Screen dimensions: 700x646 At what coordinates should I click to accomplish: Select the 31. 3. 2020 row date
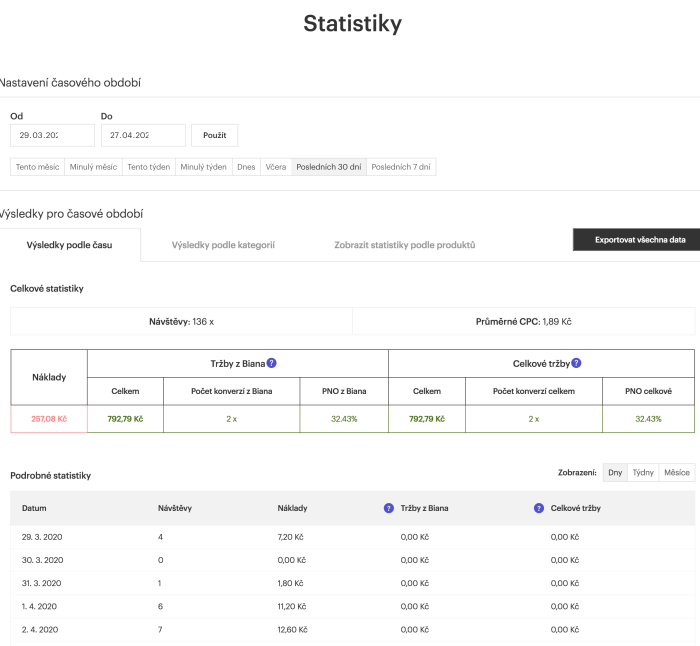tap(42, 583)
